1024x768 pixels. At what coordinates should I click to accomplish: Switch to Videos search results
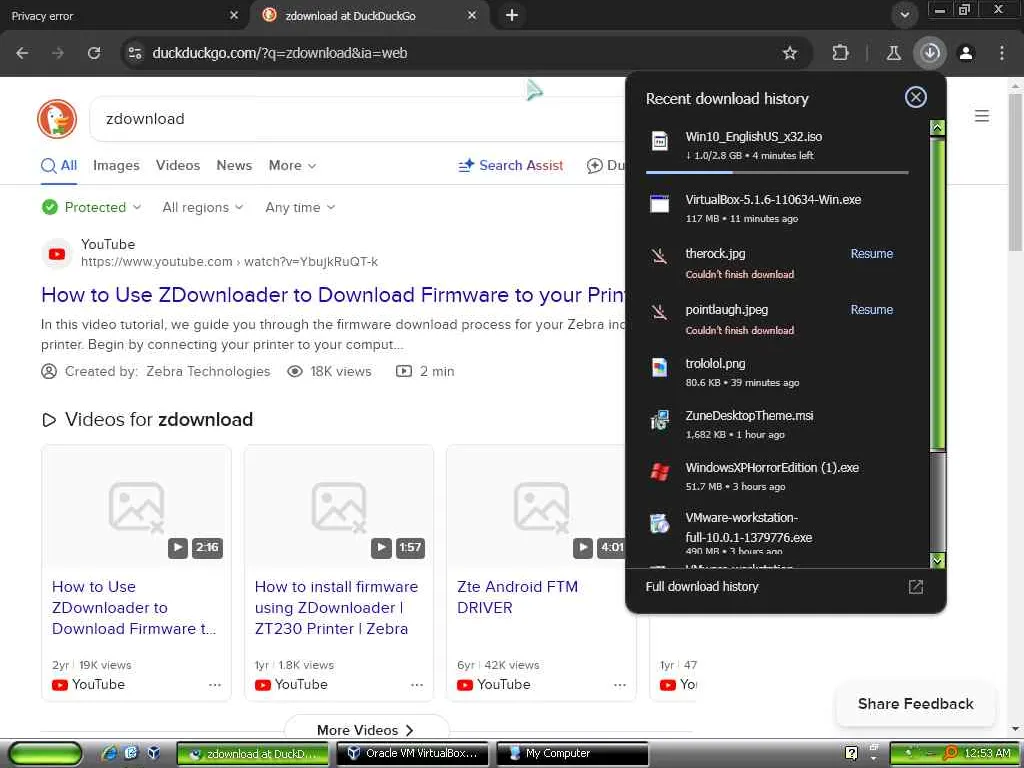pyautogui.click(x=178, y=165)
